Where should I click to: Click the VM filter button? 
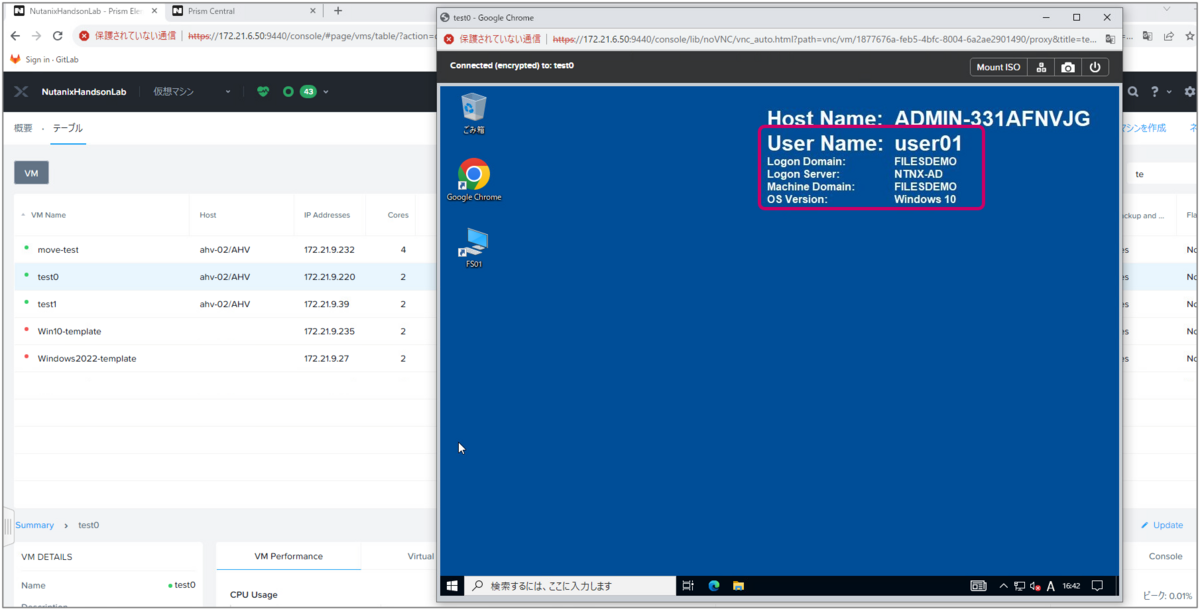(x=31, y=173)
